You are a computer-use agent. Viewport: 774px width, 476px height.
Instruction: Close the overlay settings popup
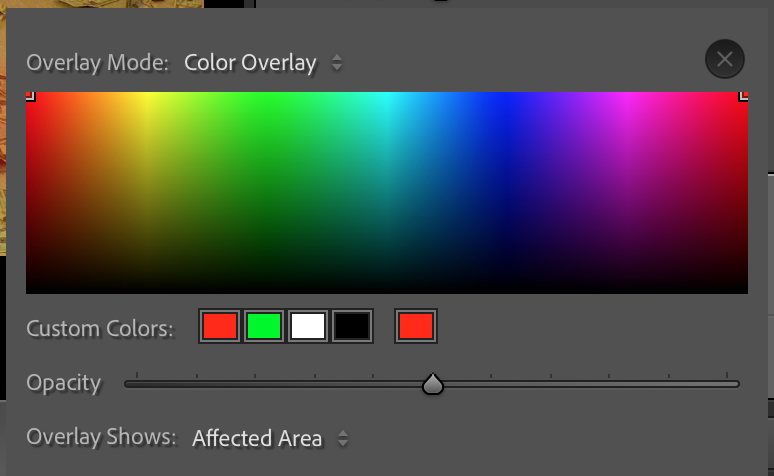tap(725, 59)
